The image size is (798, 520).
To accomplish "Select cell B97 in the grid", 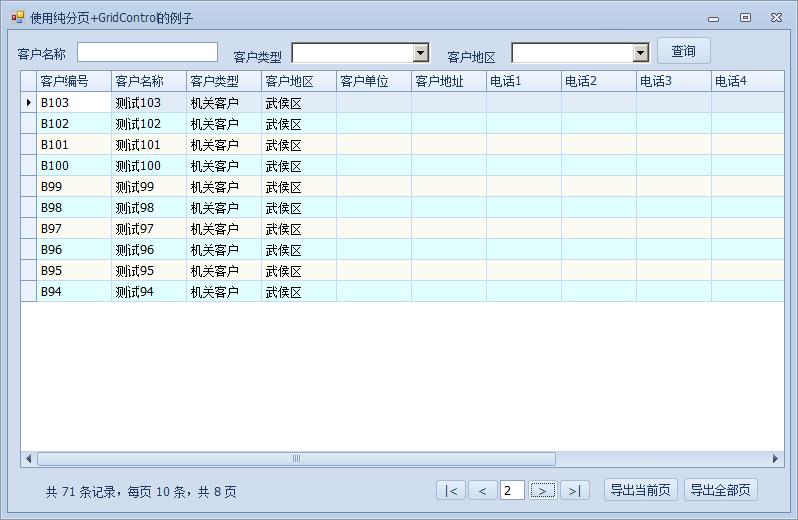I will pyautogui.click(x=74, y=229).
